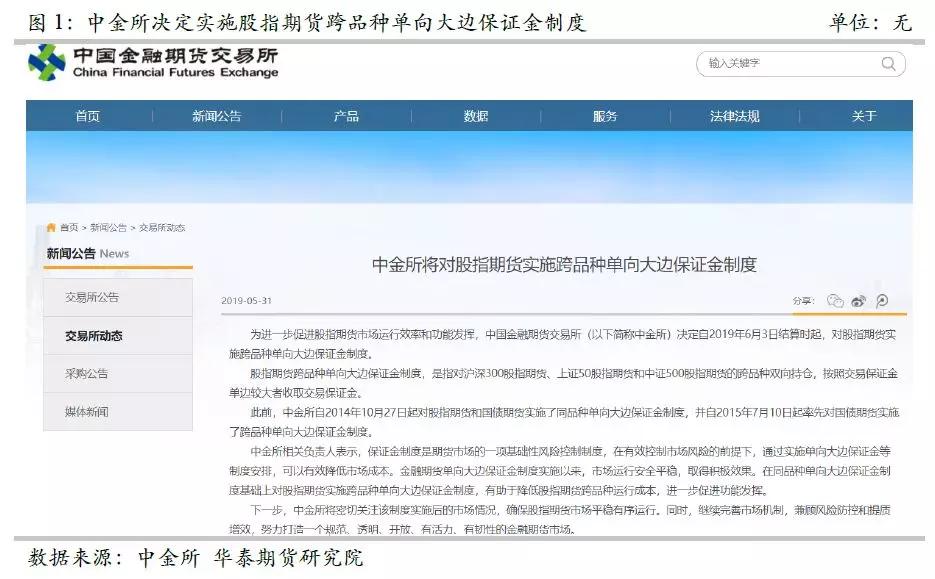935x579 pixels.
Task: Click the home icon in the breadcrumb
Action: coord(52,227)
